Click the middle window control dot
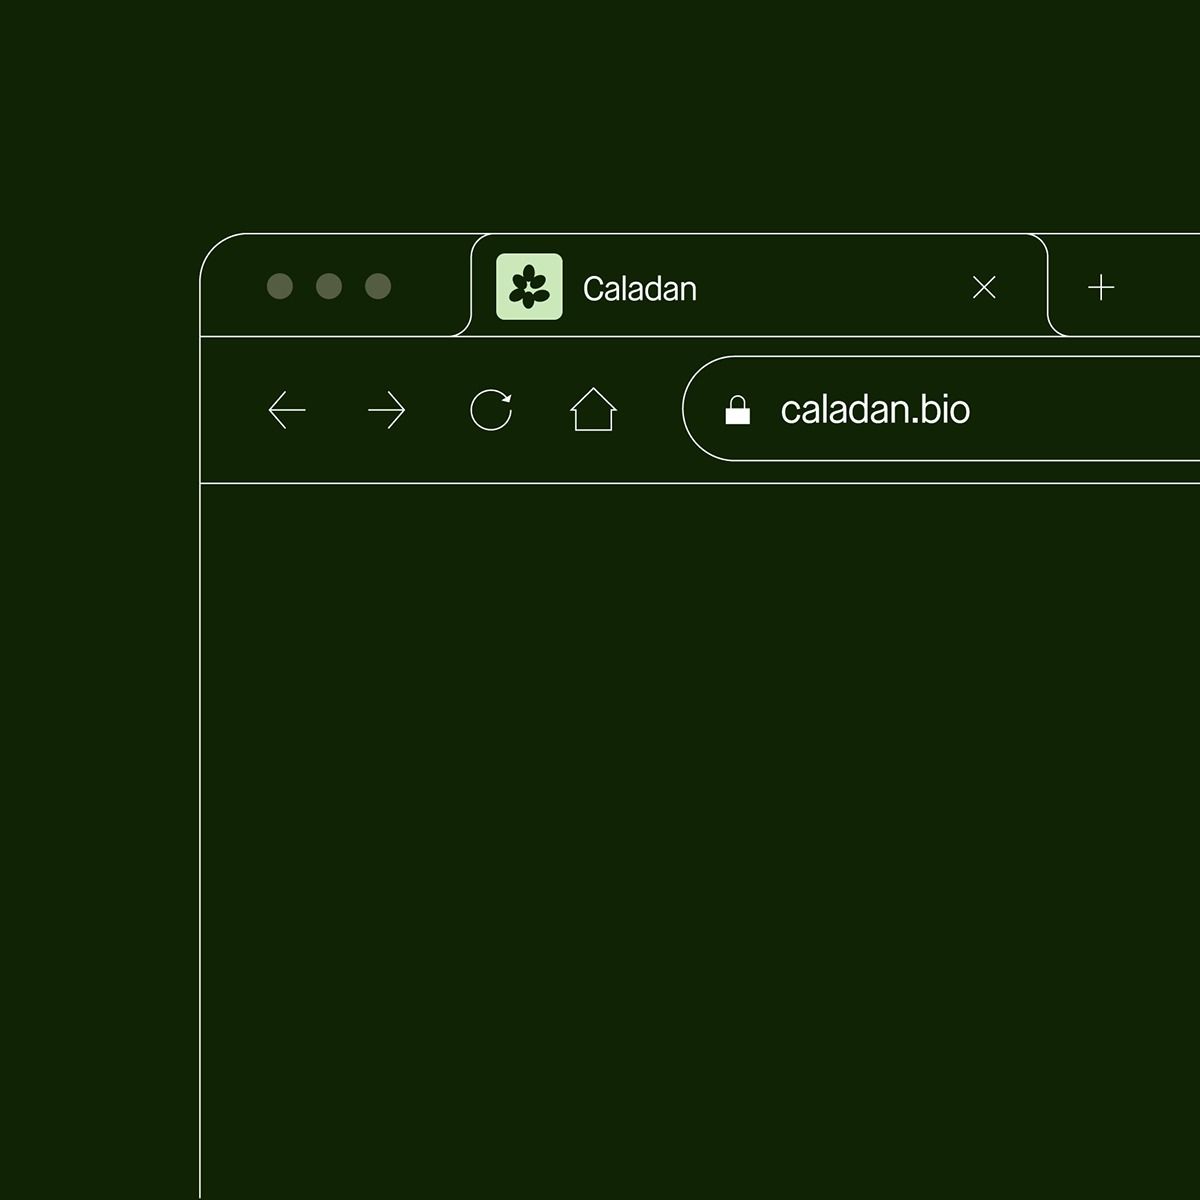Image resolution: width=1200 pixels, height=1200 pixels. pos(329,287)
